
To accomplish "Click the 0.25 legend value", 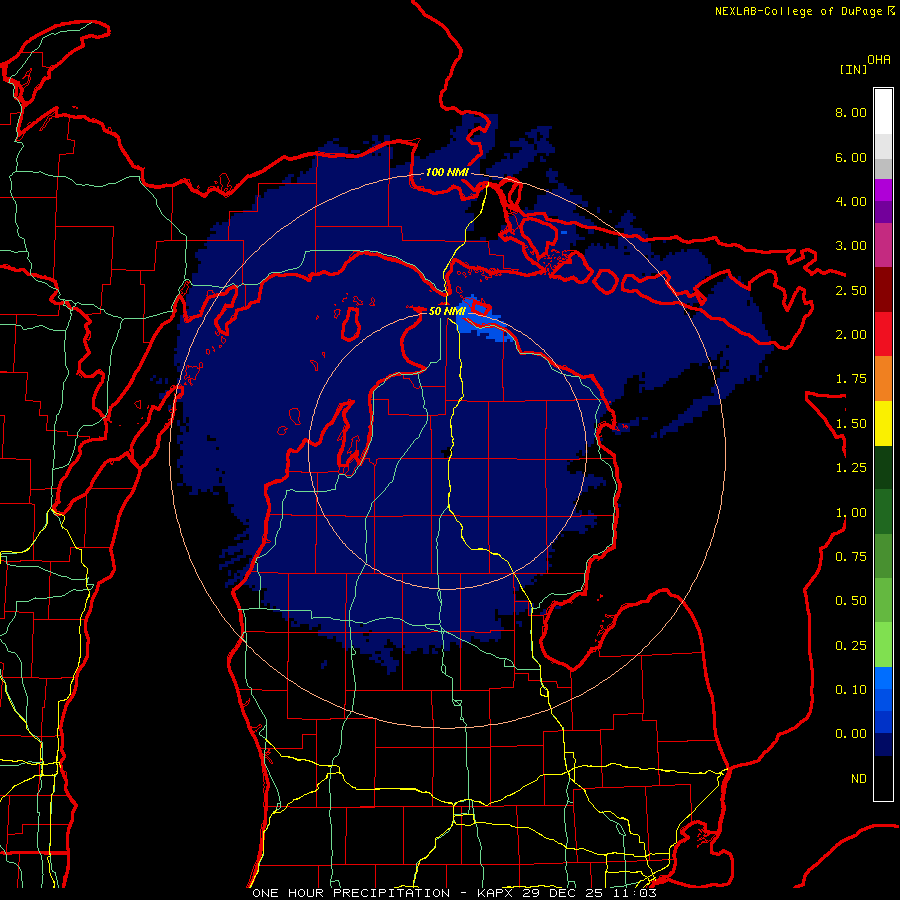I will (x=851, y=646).
